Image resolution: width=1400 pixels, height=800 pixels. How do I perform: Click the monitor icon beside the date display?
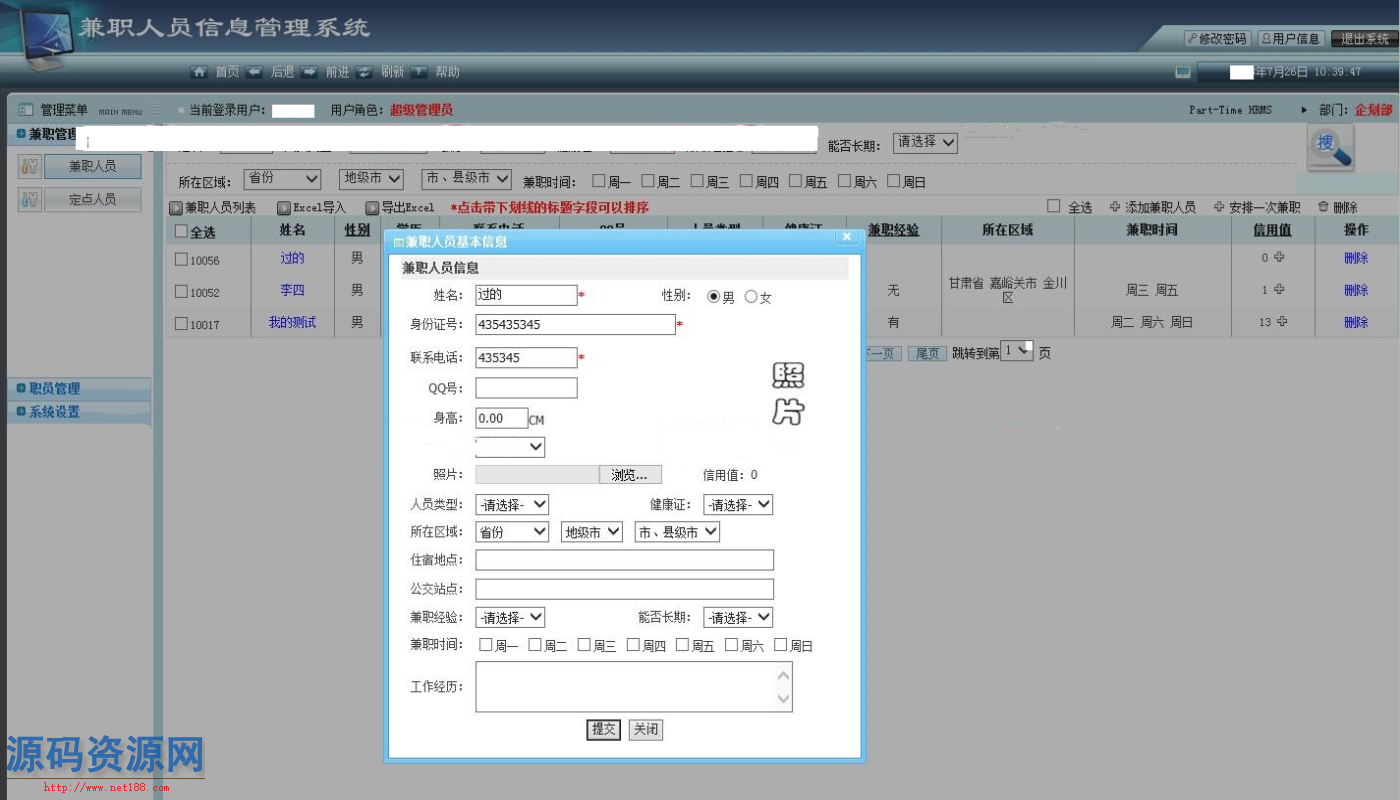tap(1183, 72)
